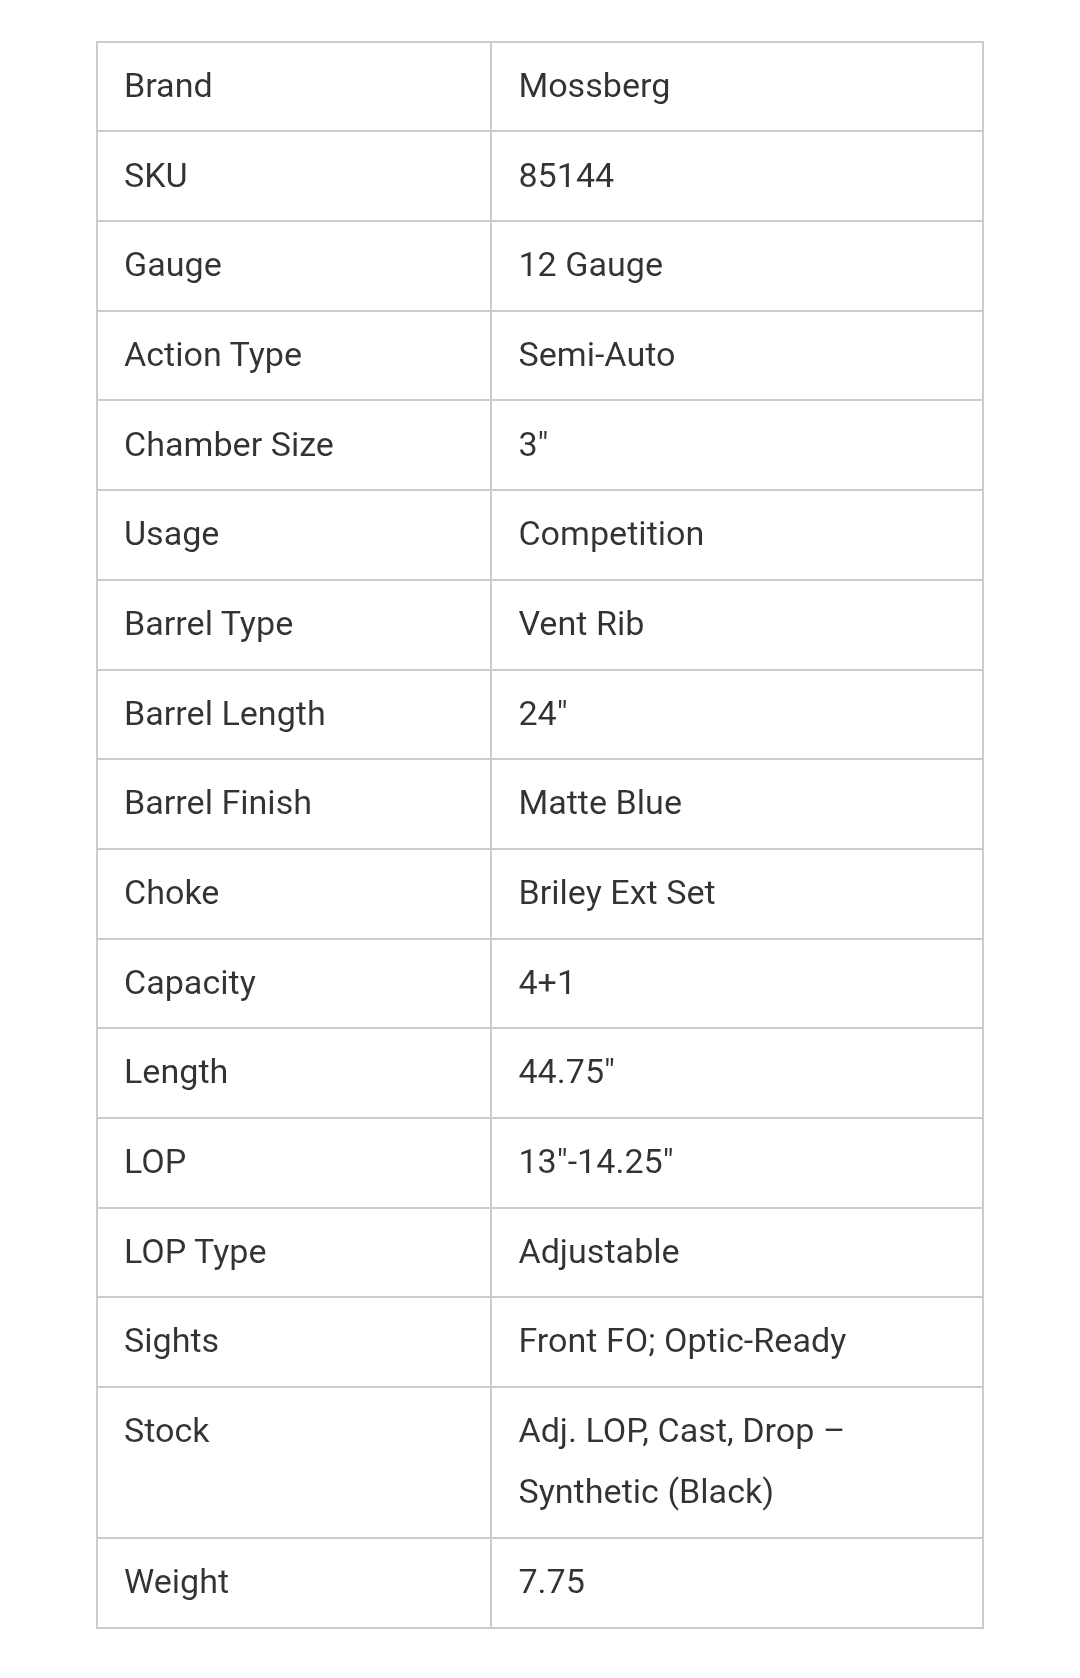Select the 13"-14.25" LOP value
Screen dimensions: 1080x1678
point(595,1162)
